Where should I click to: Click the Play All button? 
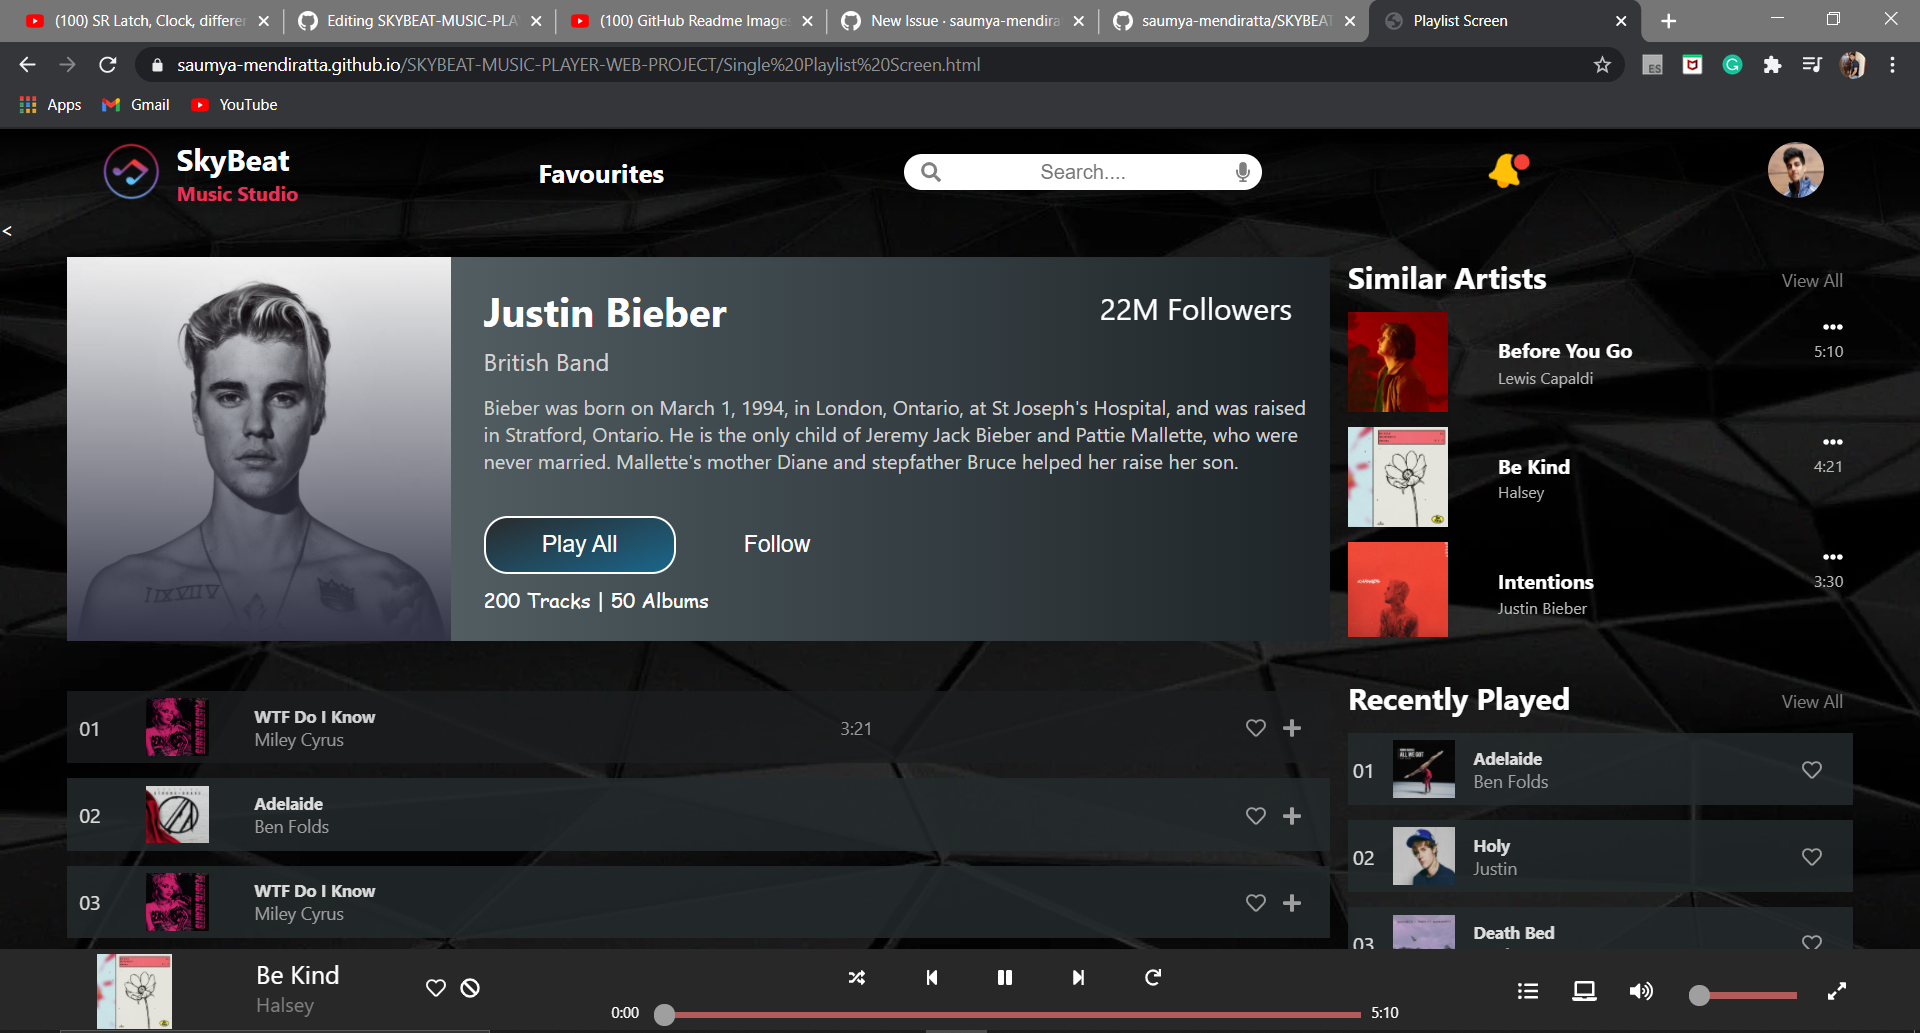580,545
